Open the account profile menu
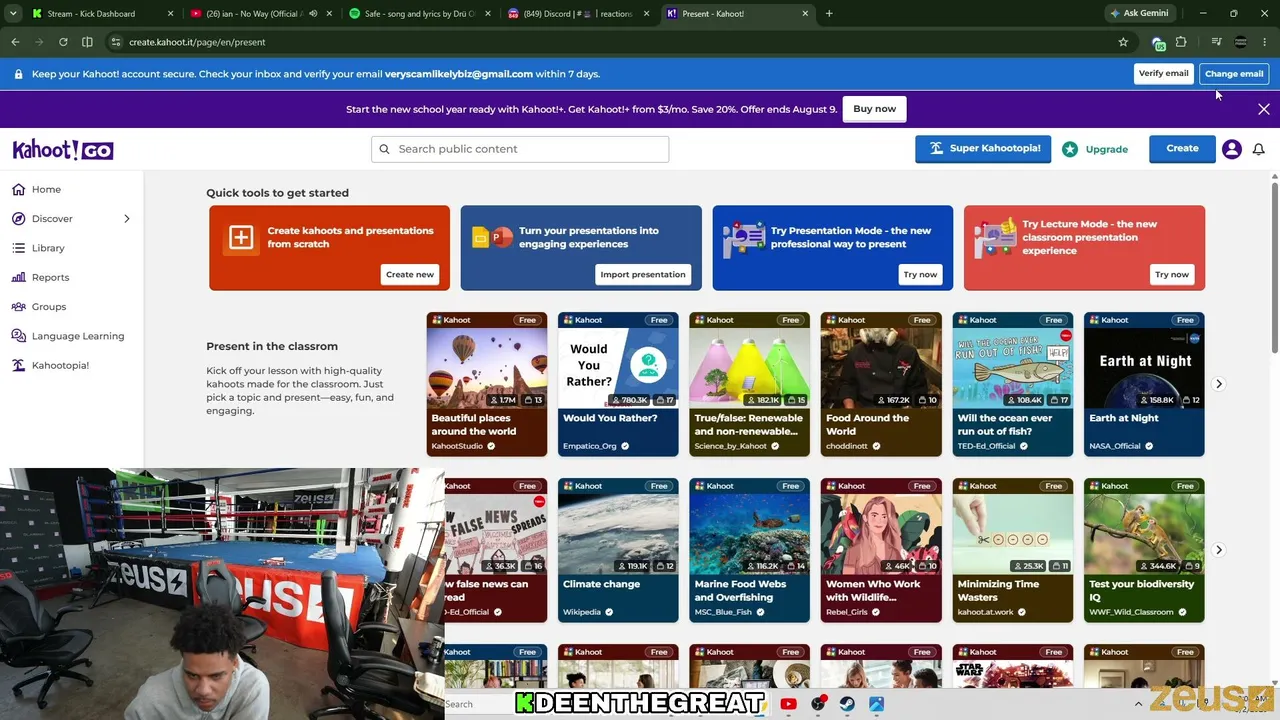 1232,149
